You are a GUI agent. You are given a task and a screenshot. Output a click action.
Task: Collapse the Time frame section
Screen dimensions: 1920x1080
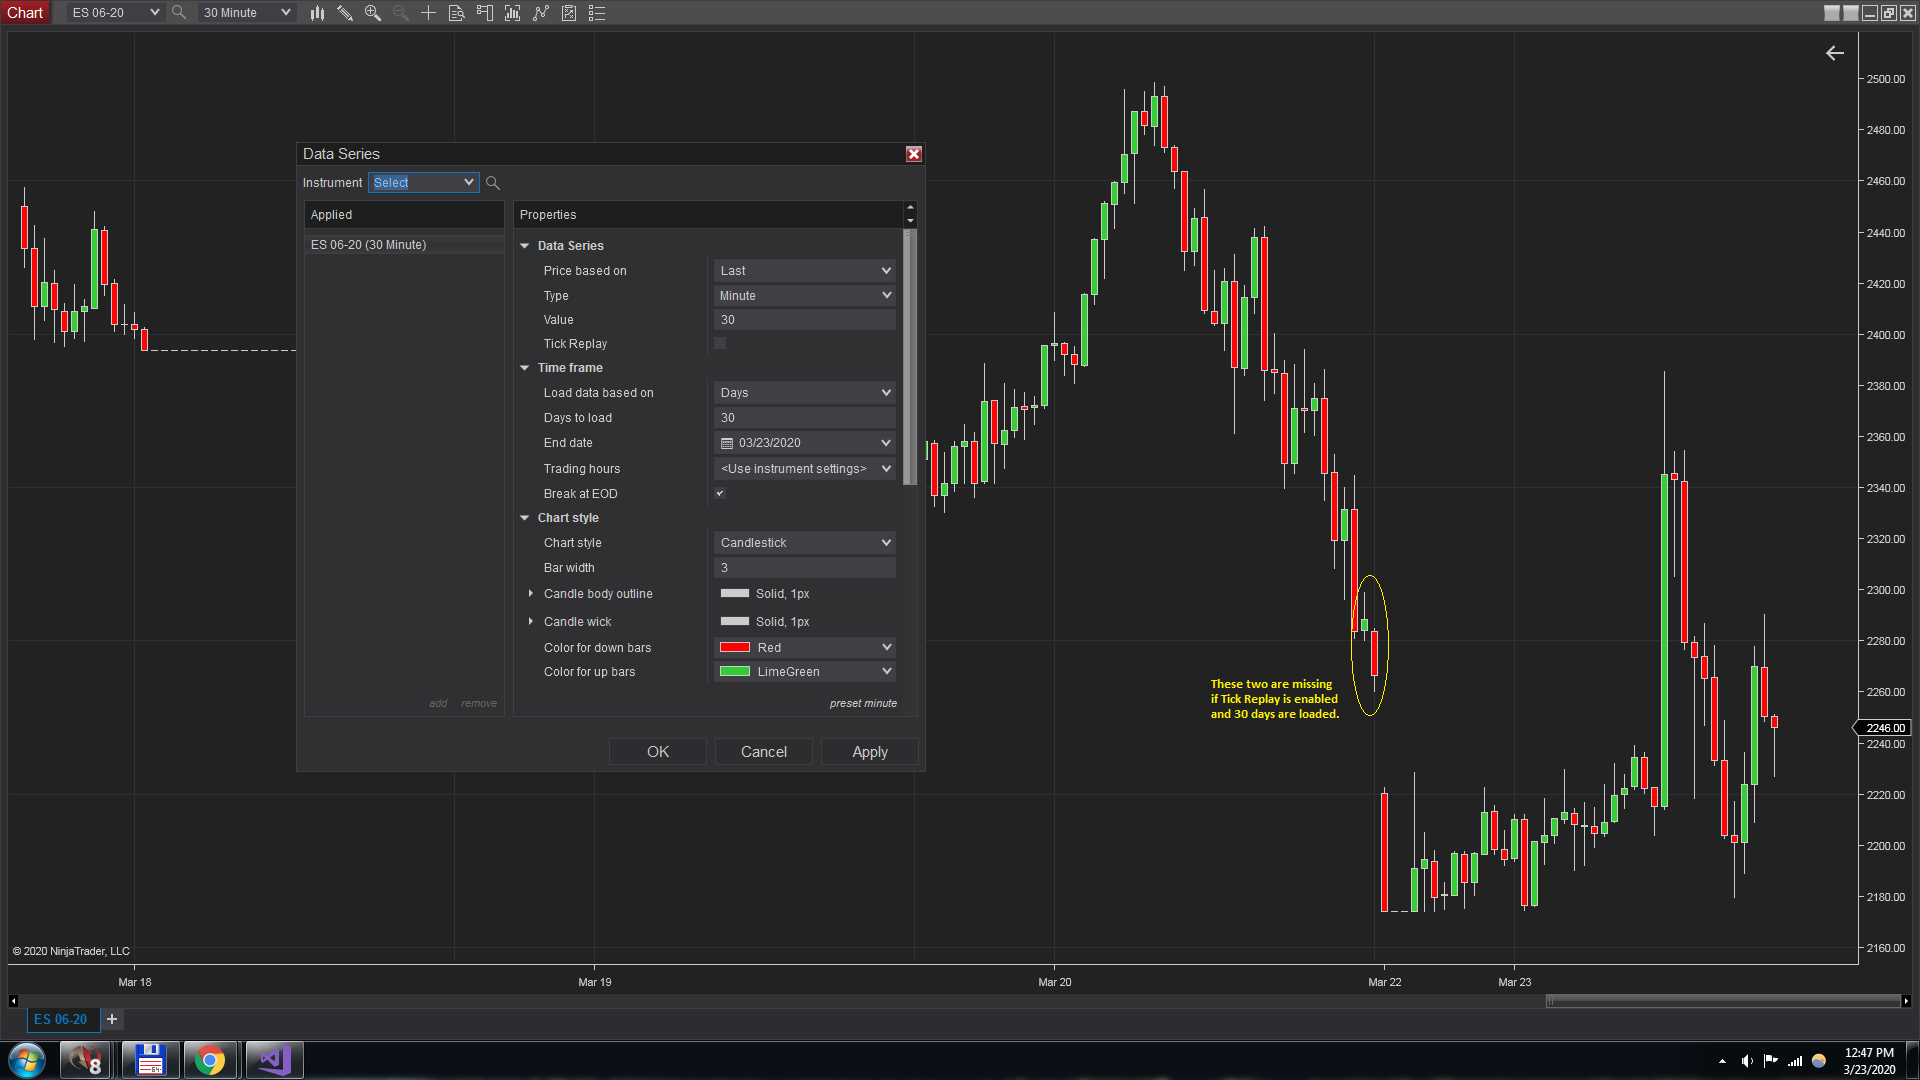click(525, 368)
